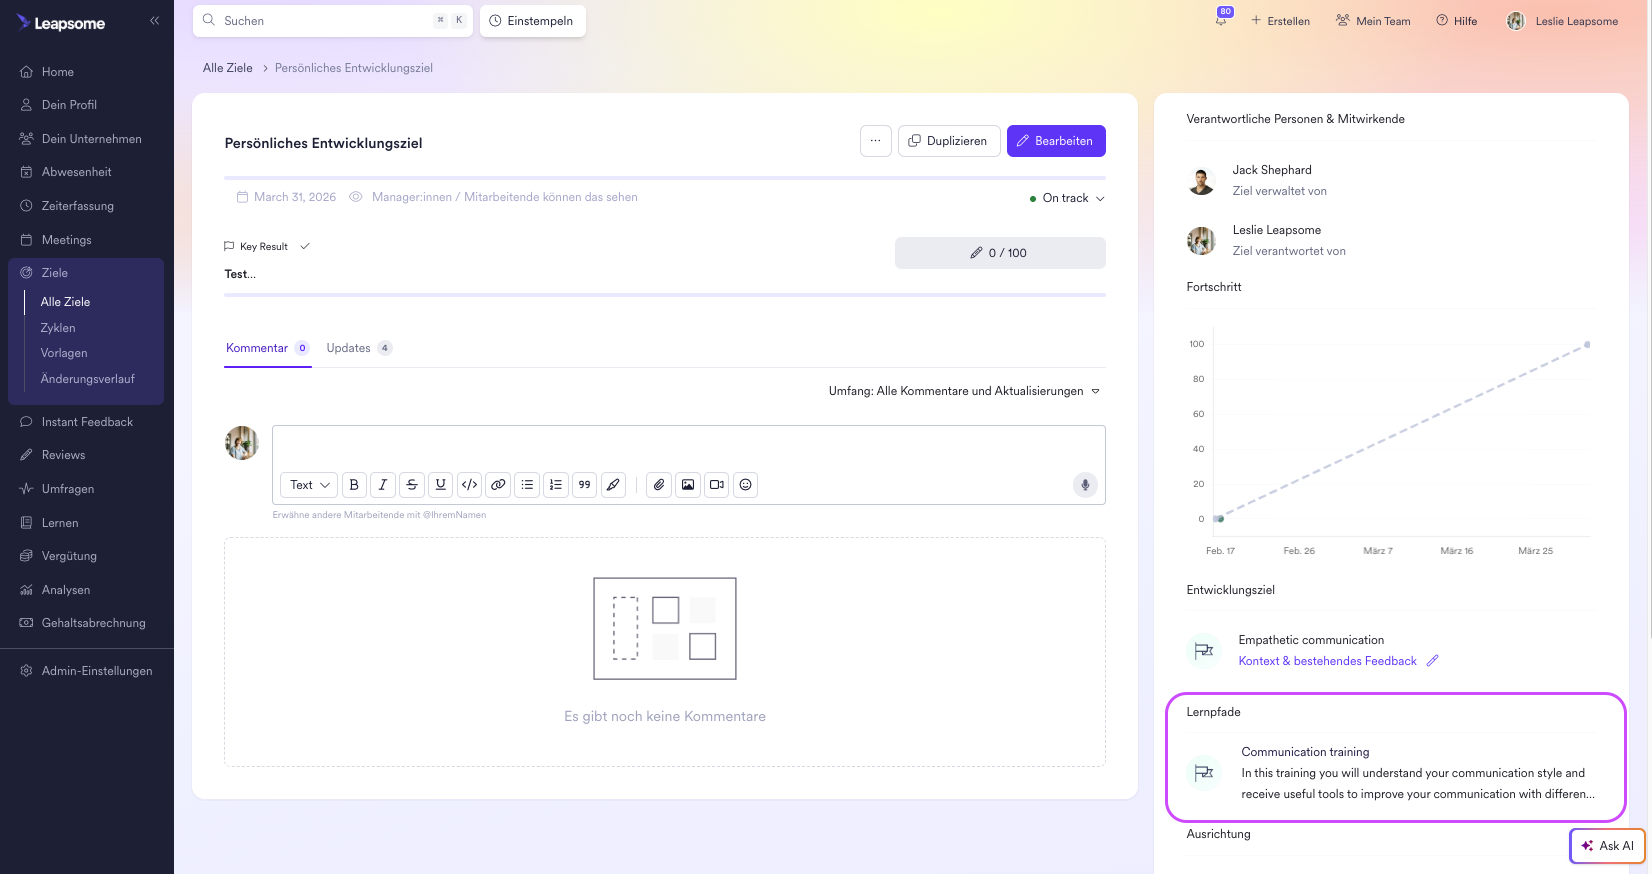Image resolution: width=1652 pixels, height=874 pixels.
Task: Toggle underline formatting
Action: tap(441, 485)
